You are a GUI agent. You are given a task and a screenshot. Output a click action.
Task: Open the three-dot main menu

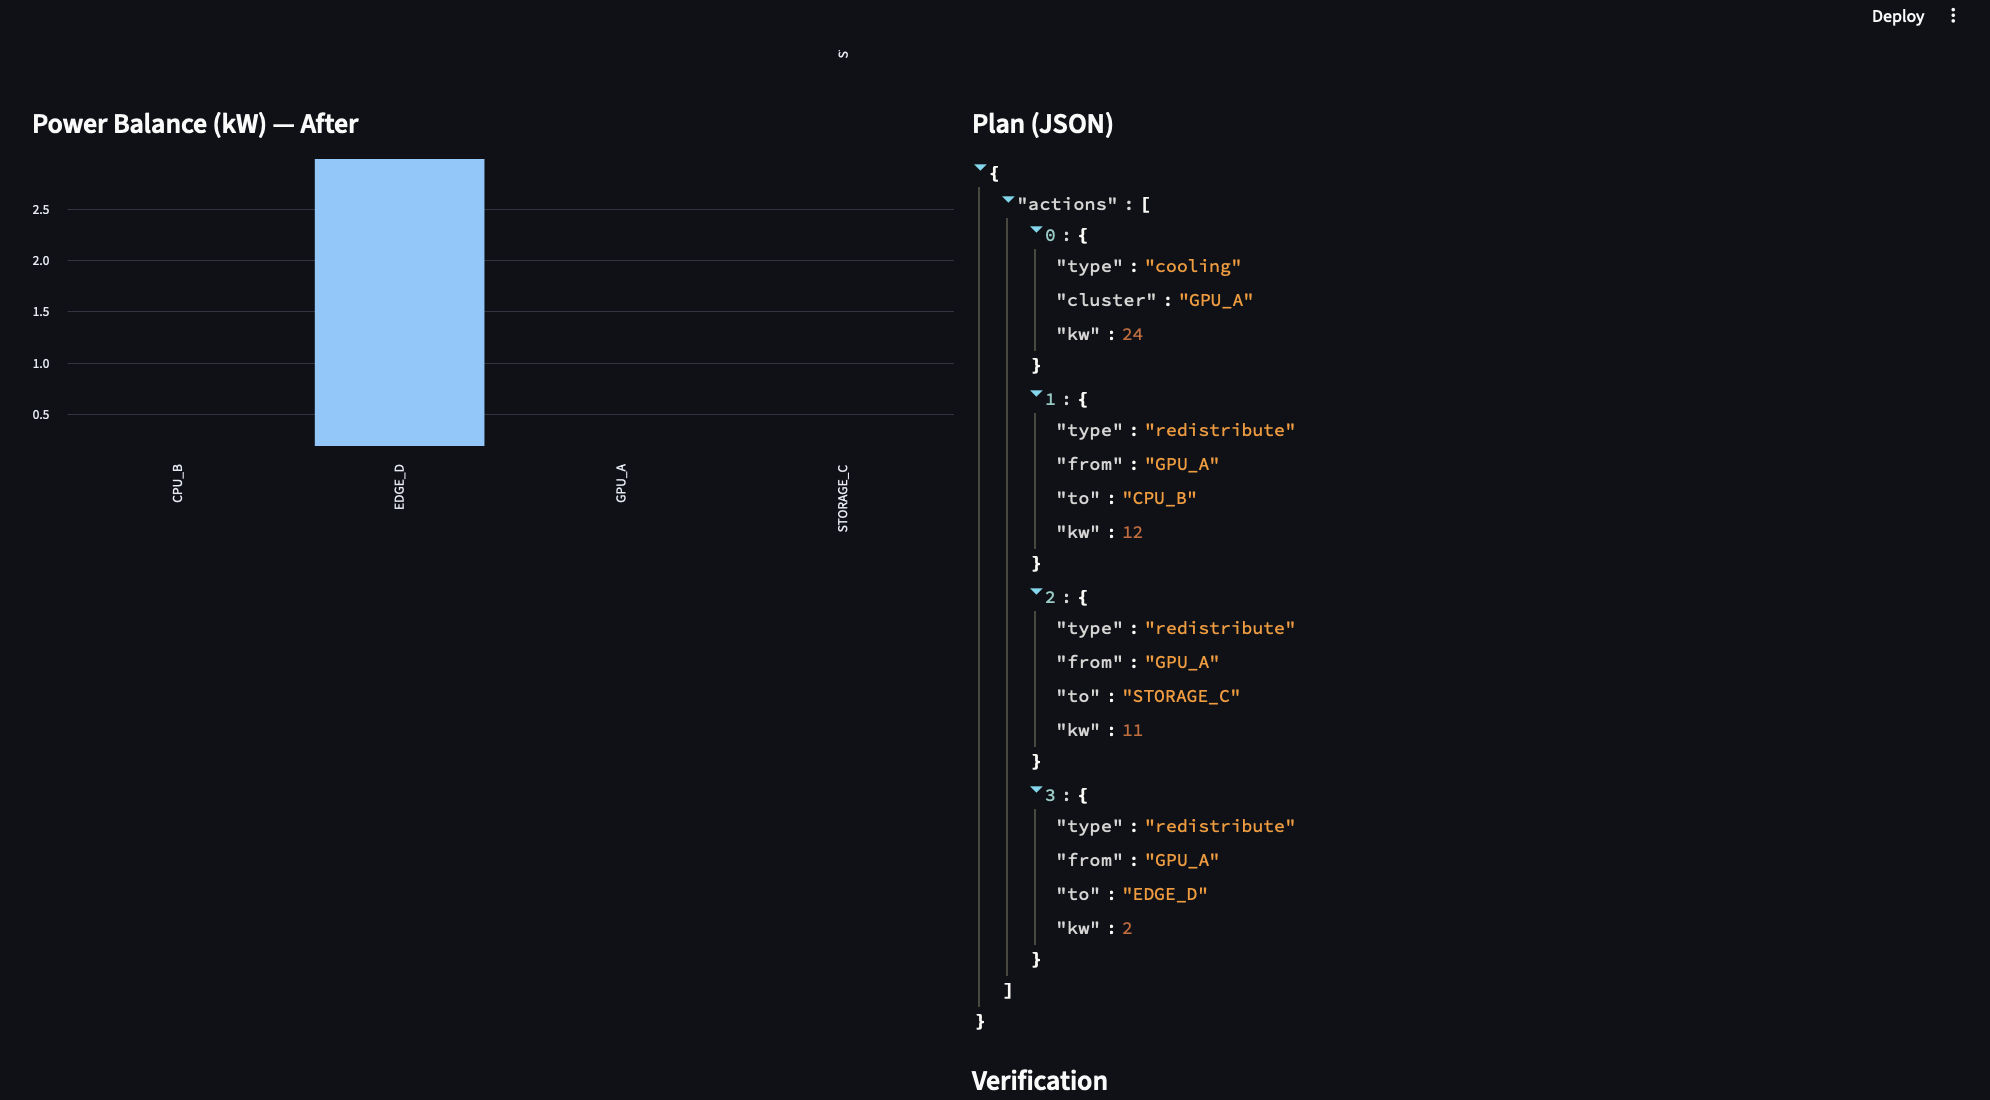[1953, 16]
